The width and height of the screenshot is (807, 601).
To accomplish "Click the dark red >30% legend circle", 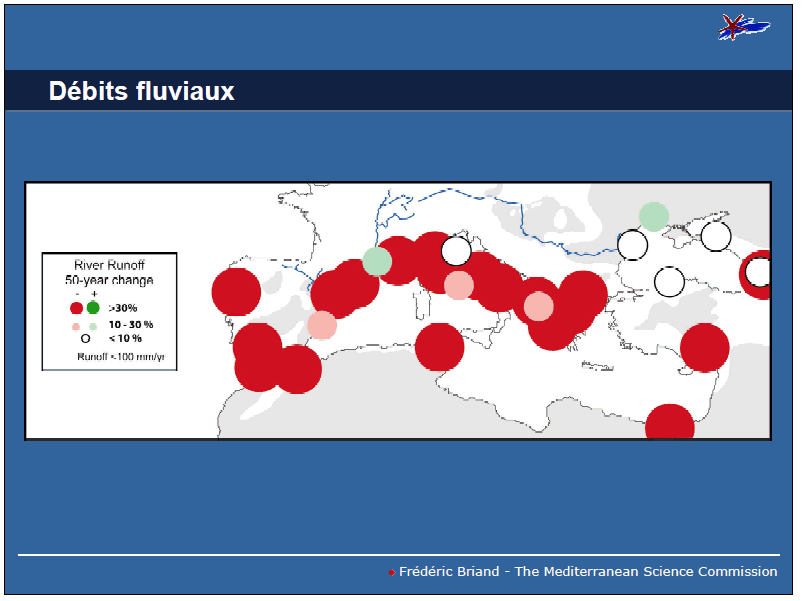I will click(76, 307).
